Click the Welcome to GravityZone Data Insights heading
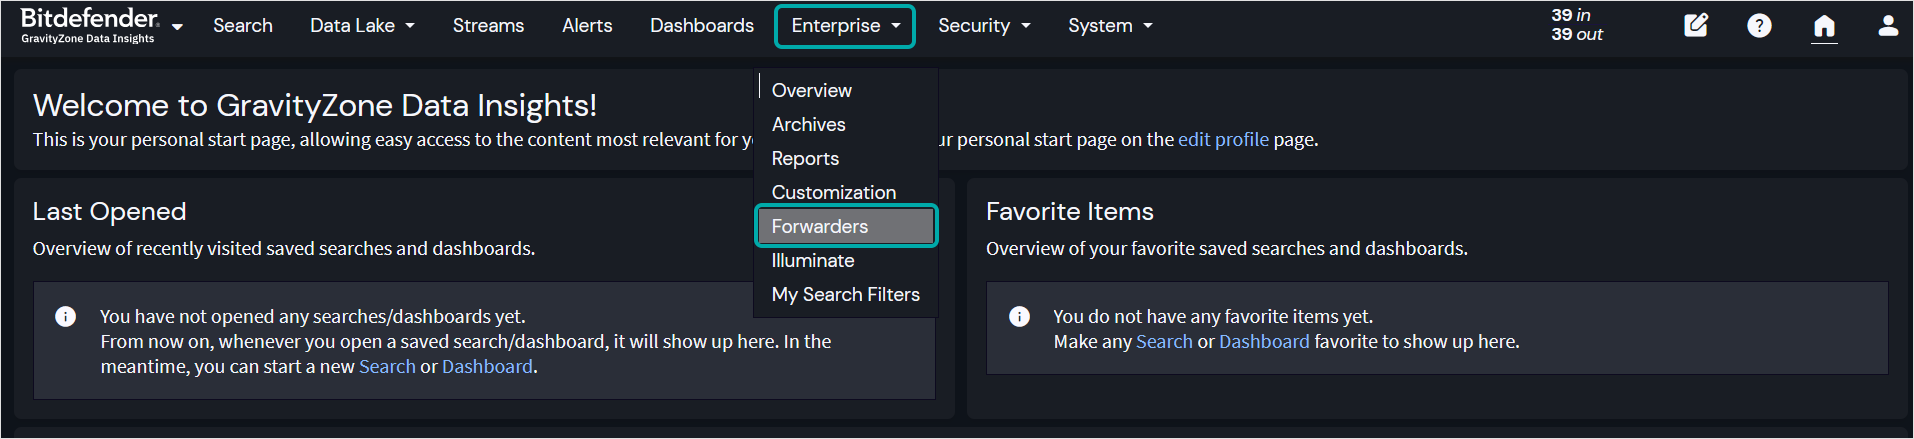This screenshot has width=1914, height=439. pyautogui.click(x=315, y=105)
